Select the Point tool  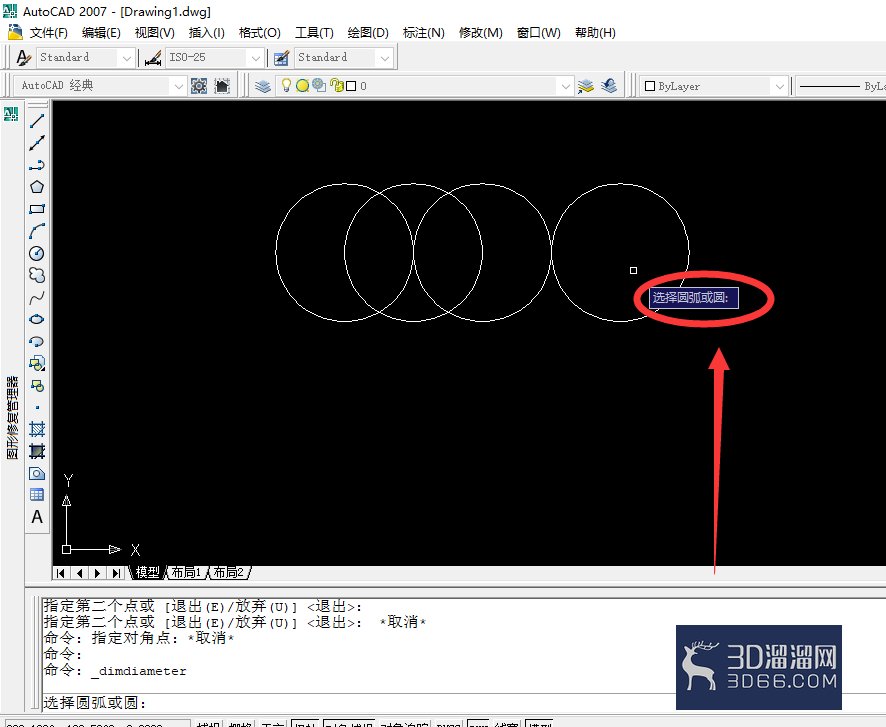pyautogui.click(x=37, y=407)
